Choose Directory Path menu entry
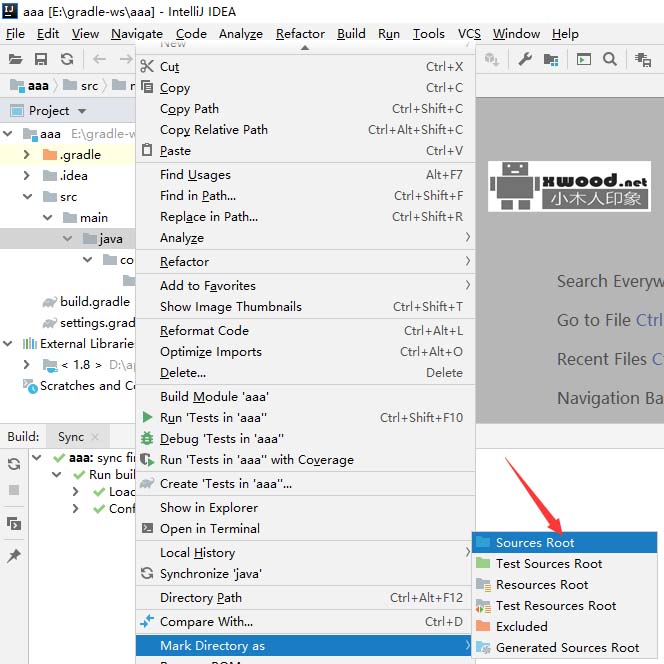The width and height of the screenshot is (664, 664). click(x=305, y=598)
